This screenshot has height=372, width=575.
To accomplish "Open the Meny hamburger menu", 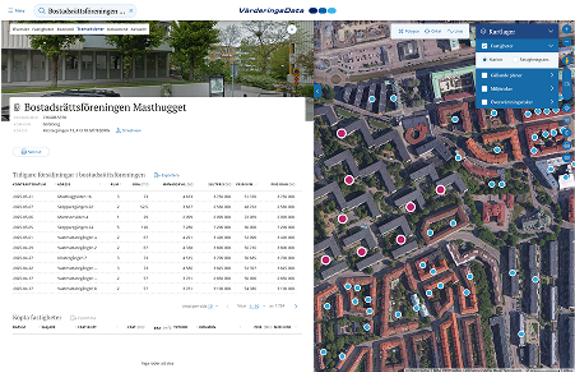I will pyautogui.click(x=17, y=11).
